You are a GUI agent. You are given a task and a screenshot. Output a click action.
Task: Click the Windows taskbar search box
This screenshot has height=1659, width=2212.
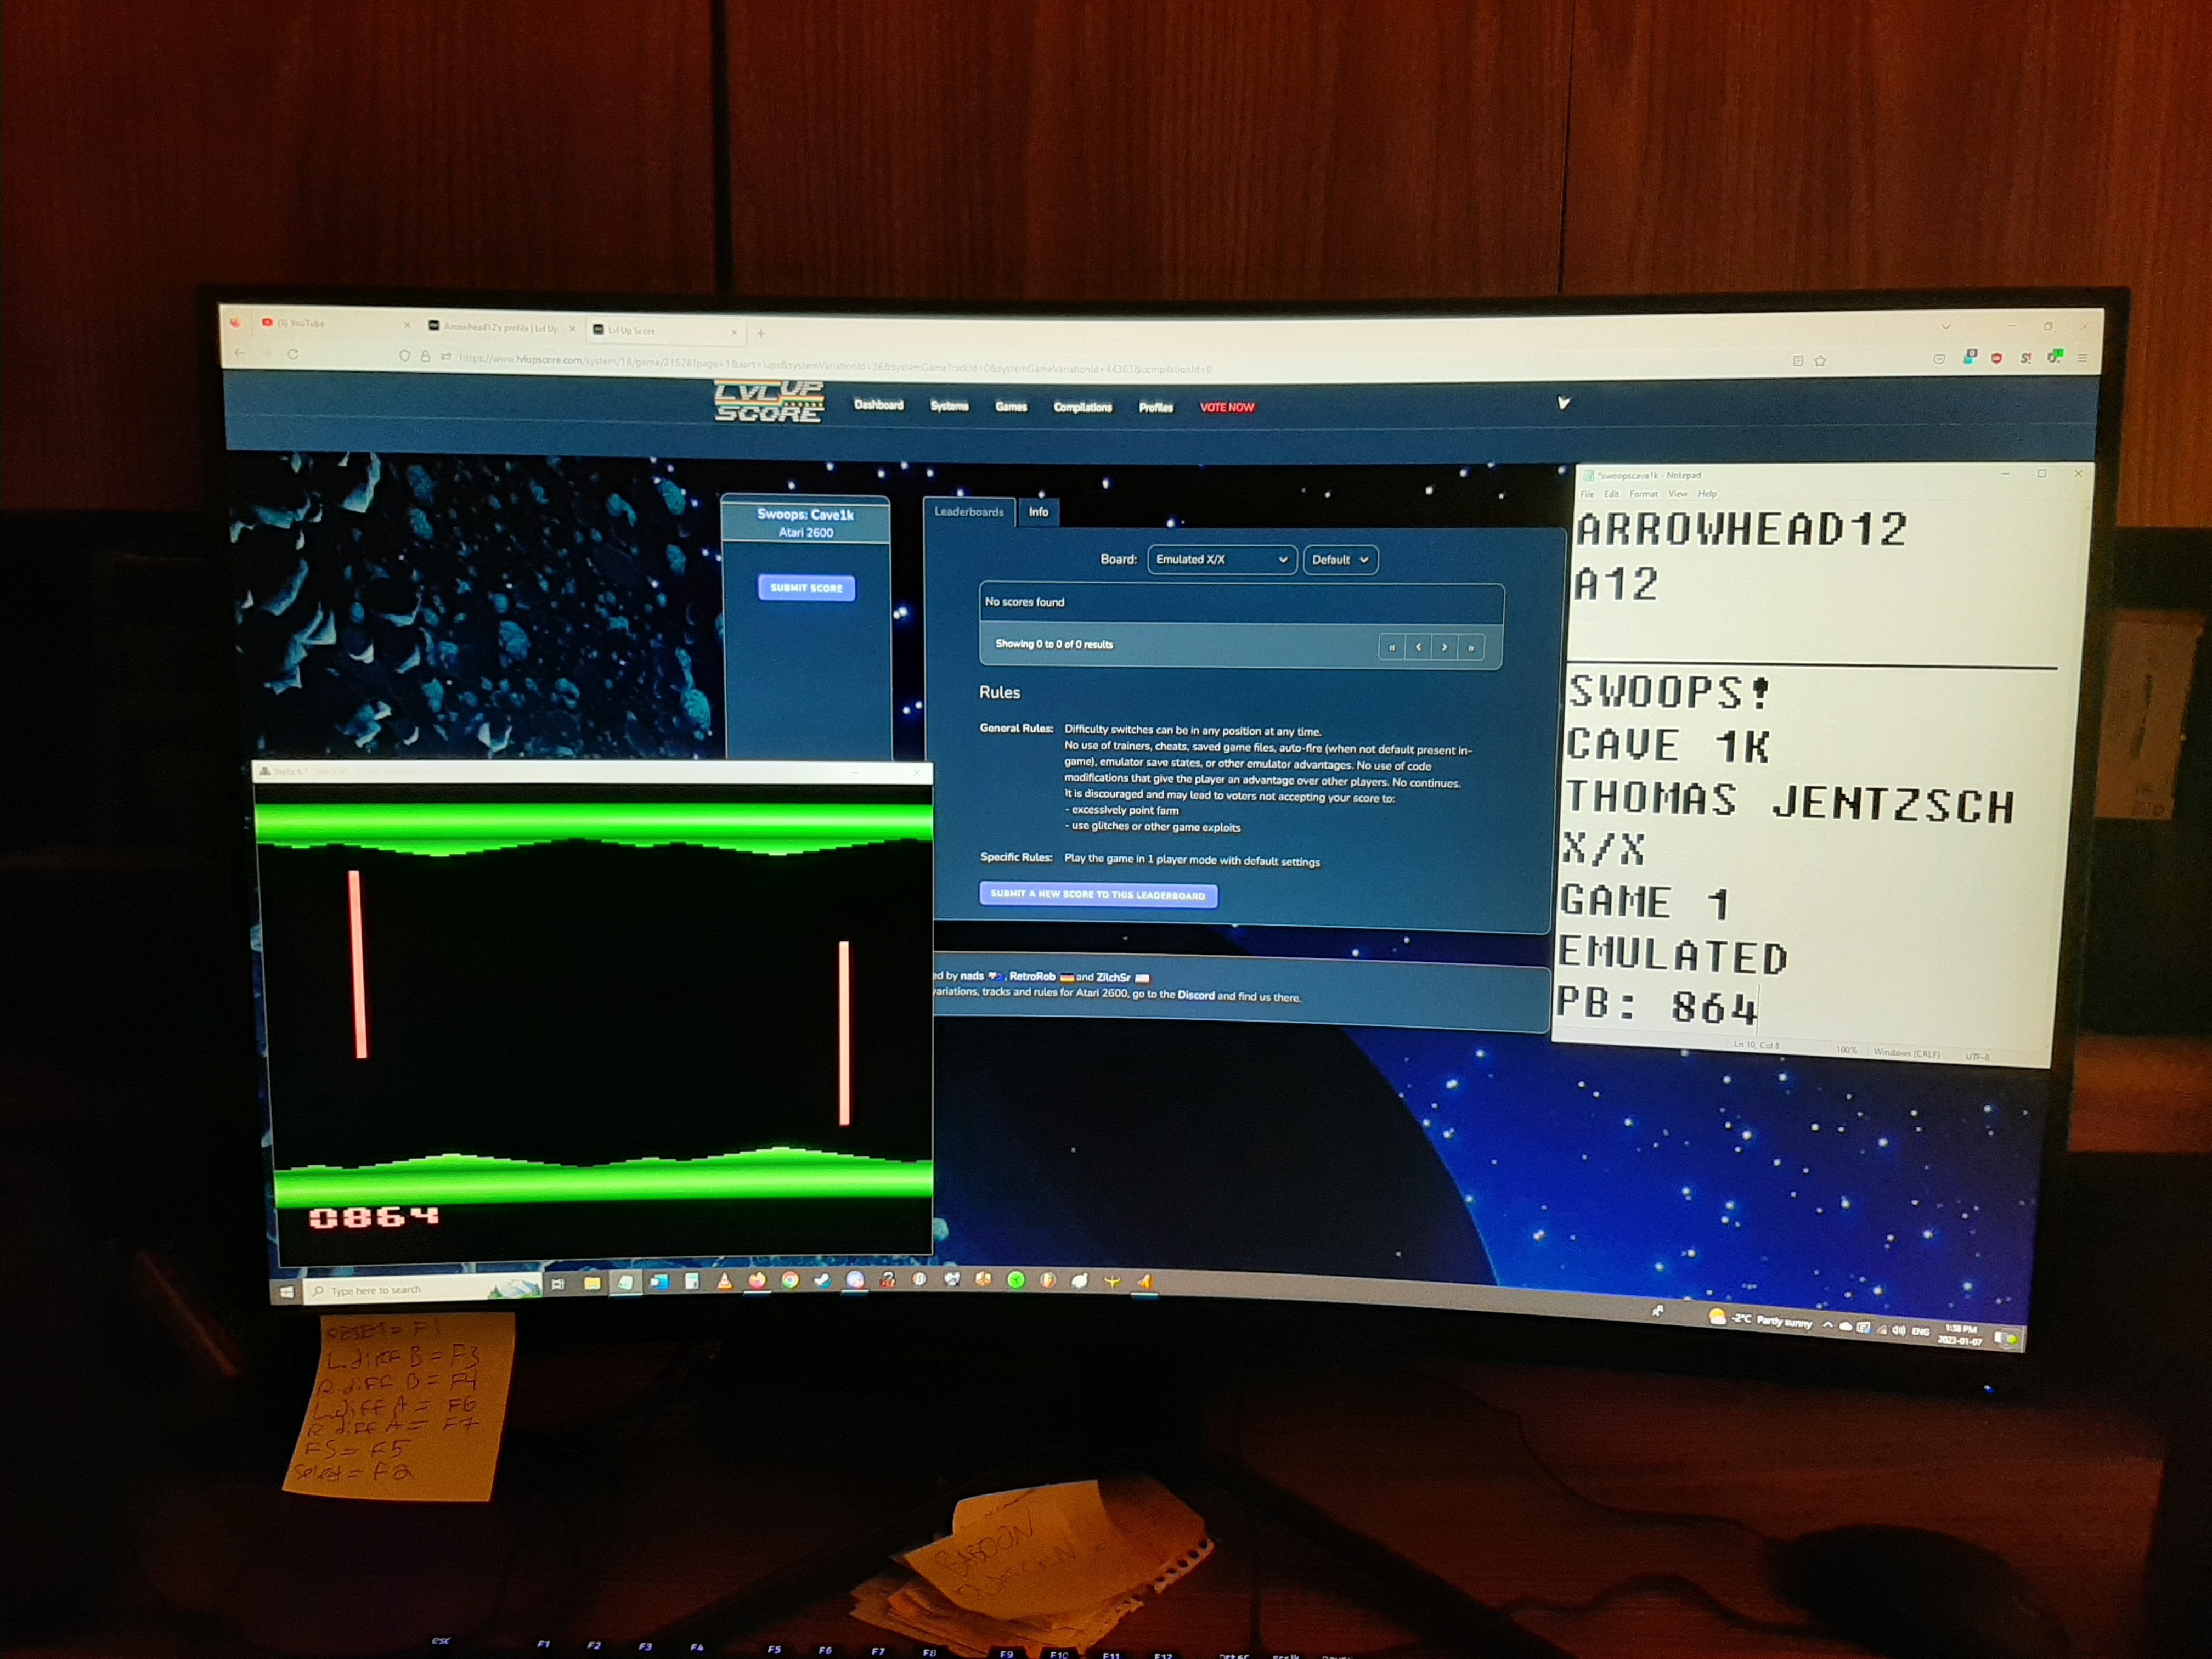[x=422, y=1290]
